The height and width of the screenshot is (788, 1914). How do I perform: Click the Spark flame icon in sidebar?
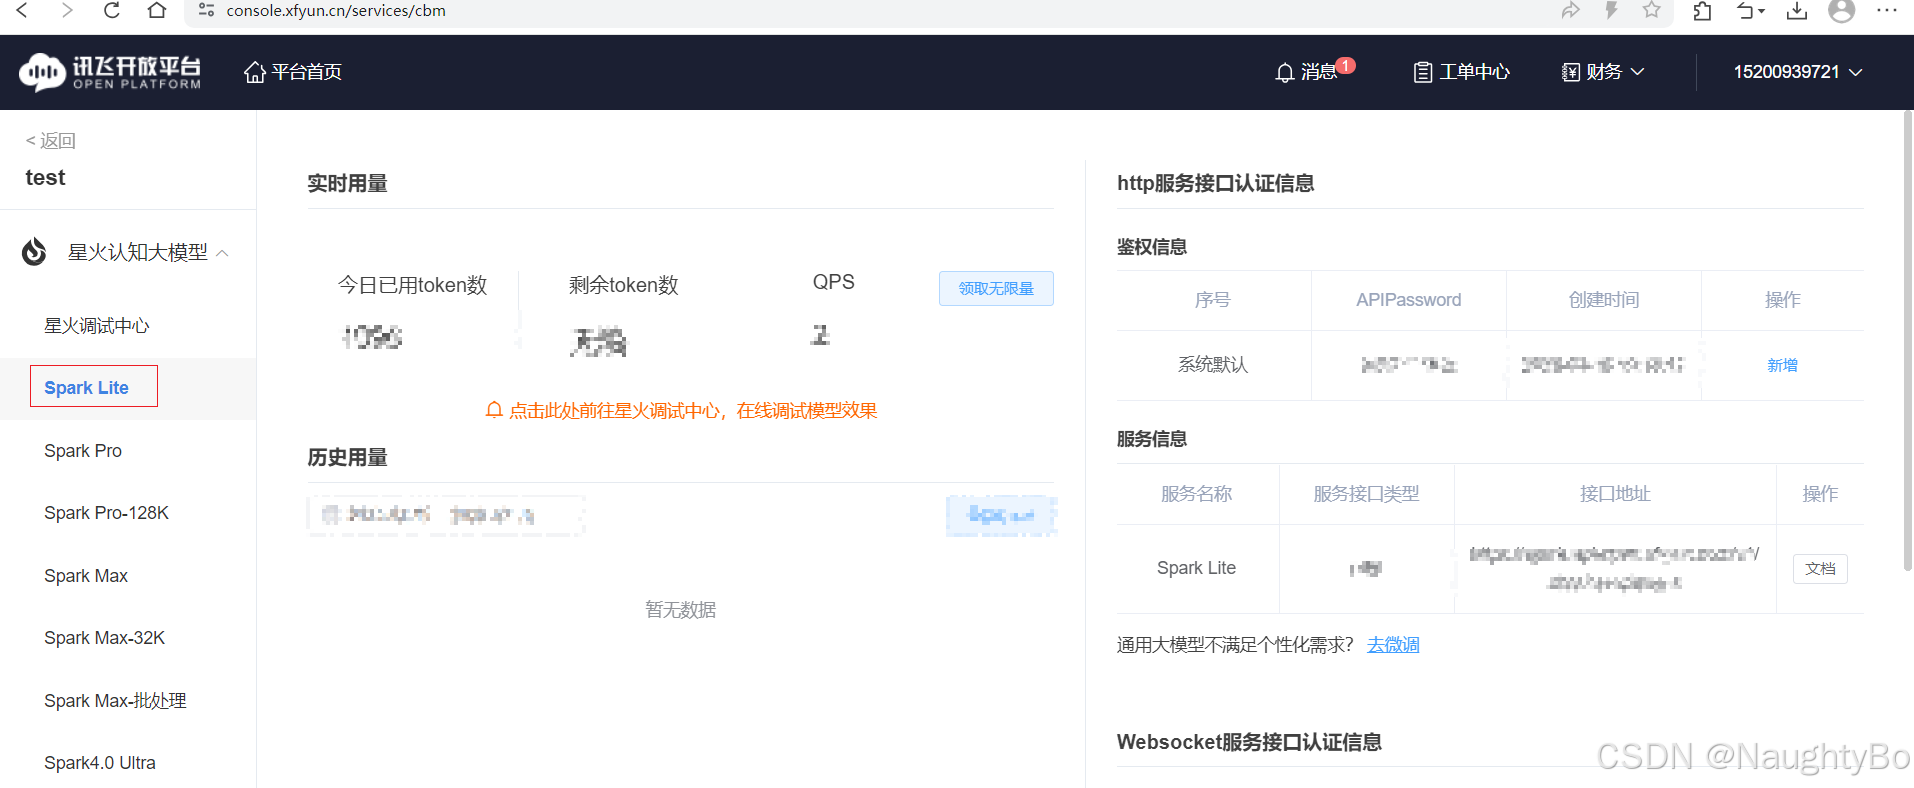point(34,252)
